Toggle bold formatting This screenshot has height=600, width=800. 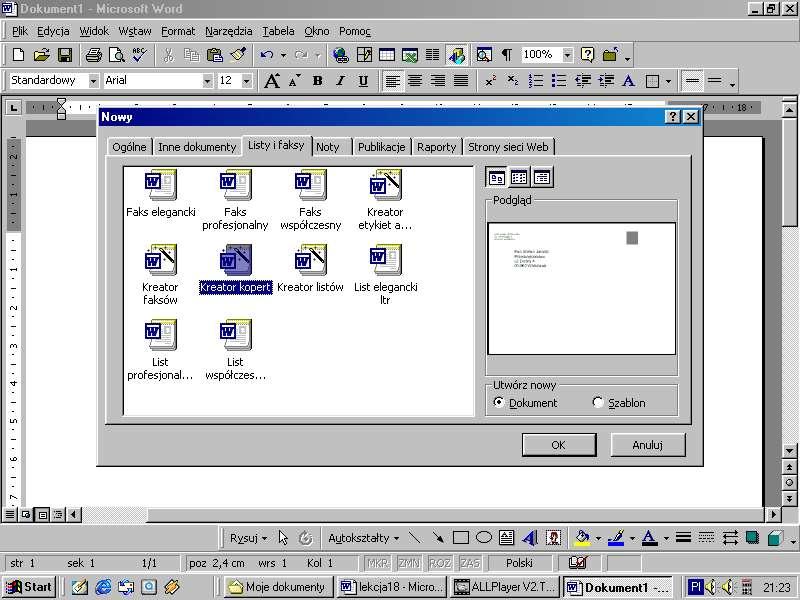[x=317, y=81]
